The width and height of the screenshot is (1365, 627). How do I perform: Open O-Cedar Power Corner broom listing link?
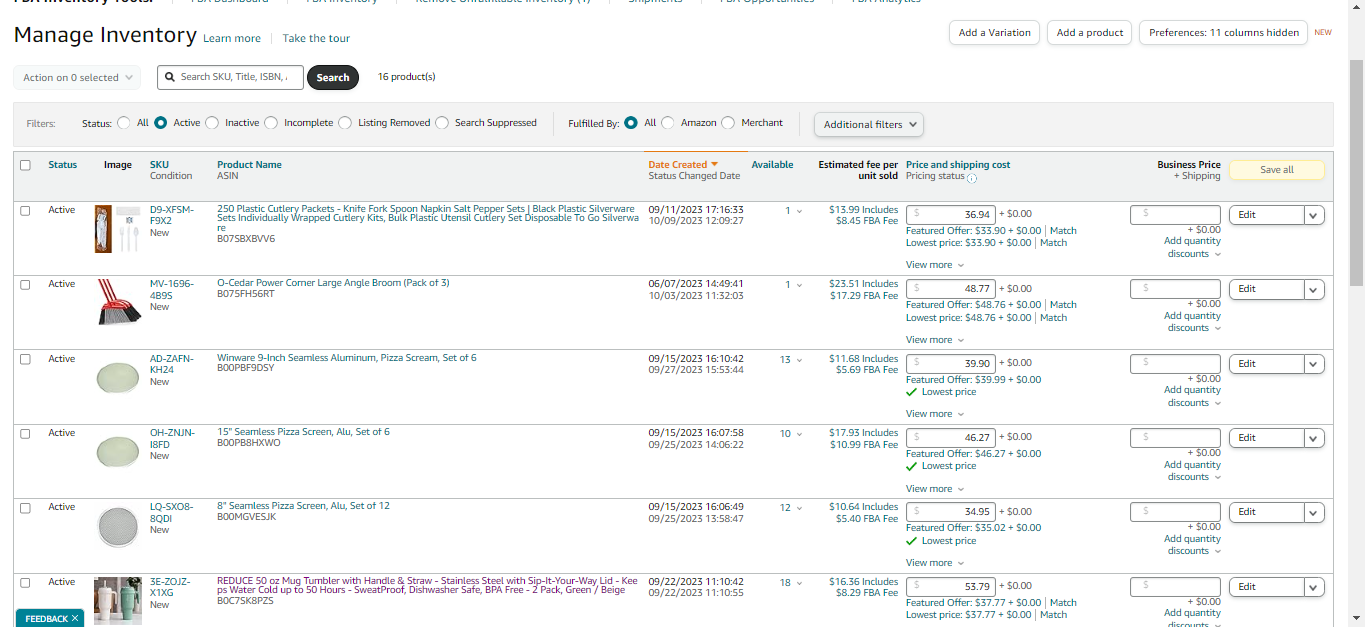click(x=333, y=283)
